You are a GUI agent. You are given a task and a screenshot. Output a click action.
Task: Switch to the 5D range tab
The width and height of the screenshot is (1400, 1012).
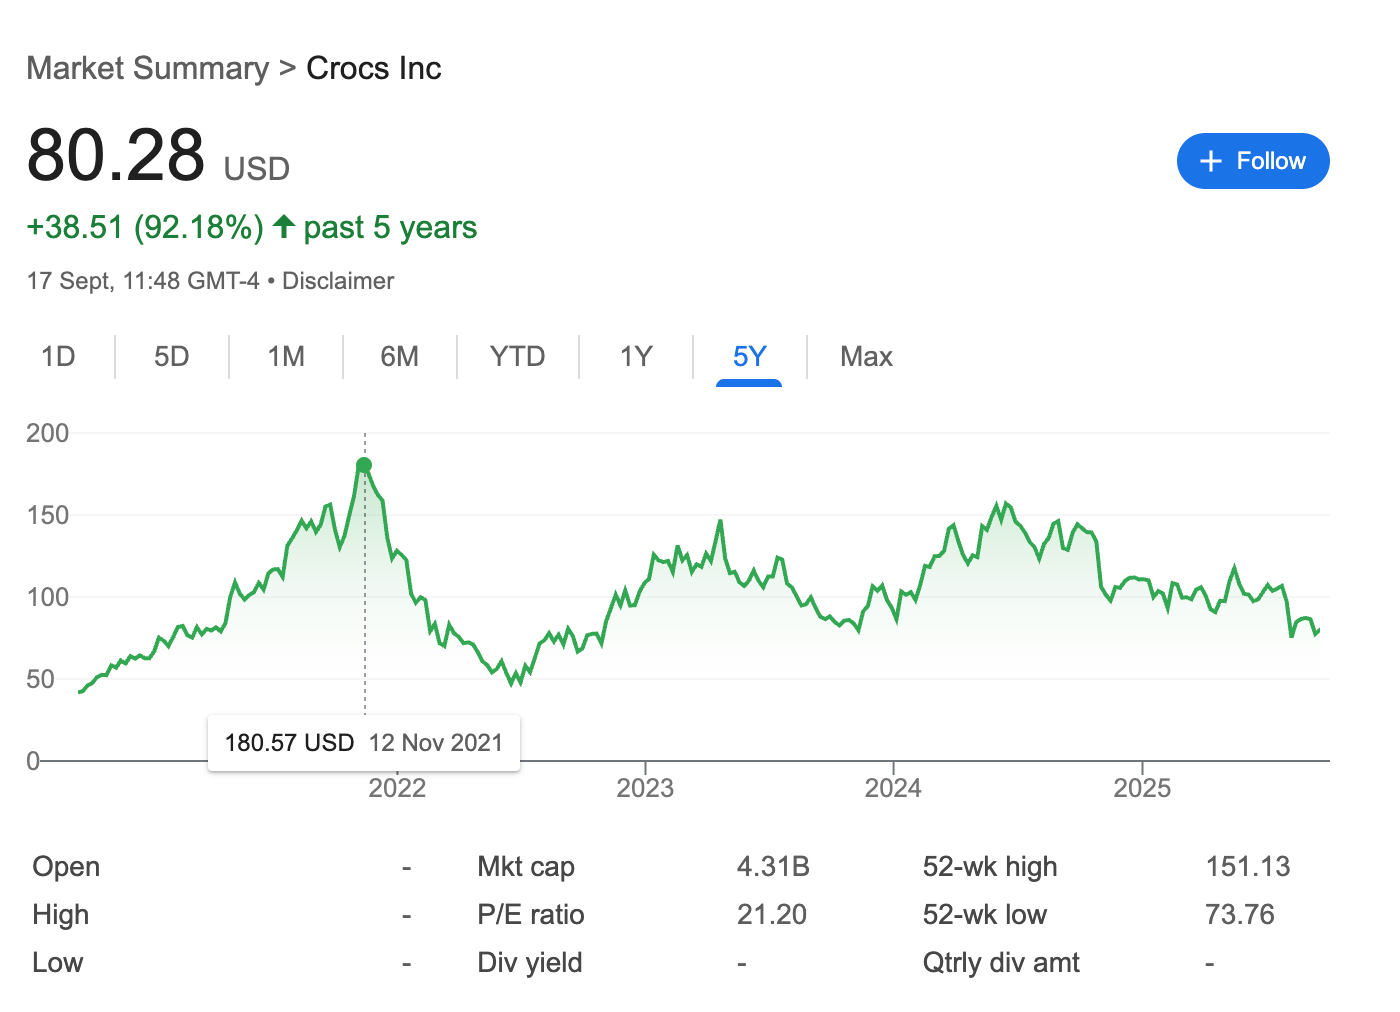coord(172,357)
